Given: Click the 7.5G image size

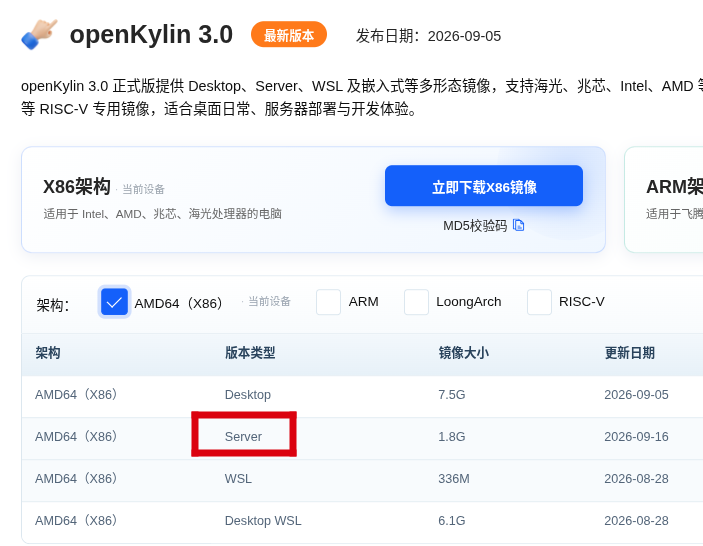Looking at the screenshot, I should coord(451,394).
